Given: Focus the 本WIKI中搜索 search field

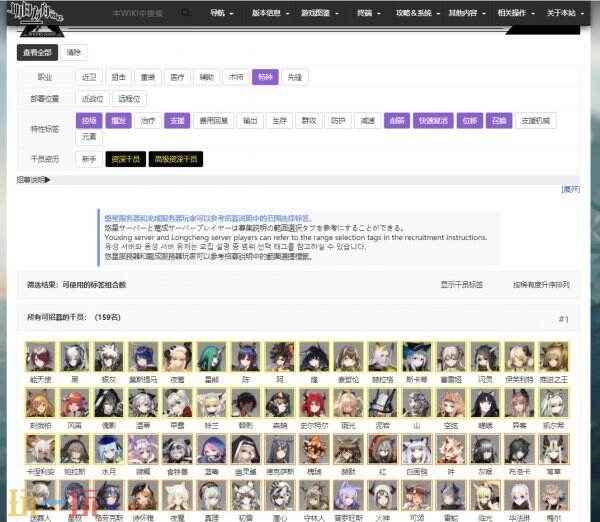Looking at the screenshot, I should [138, 13].
